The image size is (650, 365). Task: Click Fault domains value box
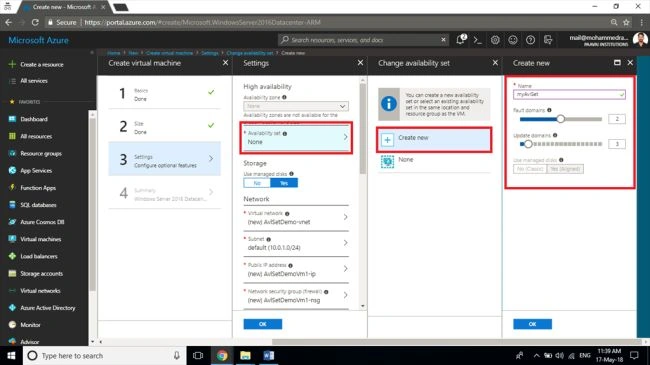click(617, 119)
